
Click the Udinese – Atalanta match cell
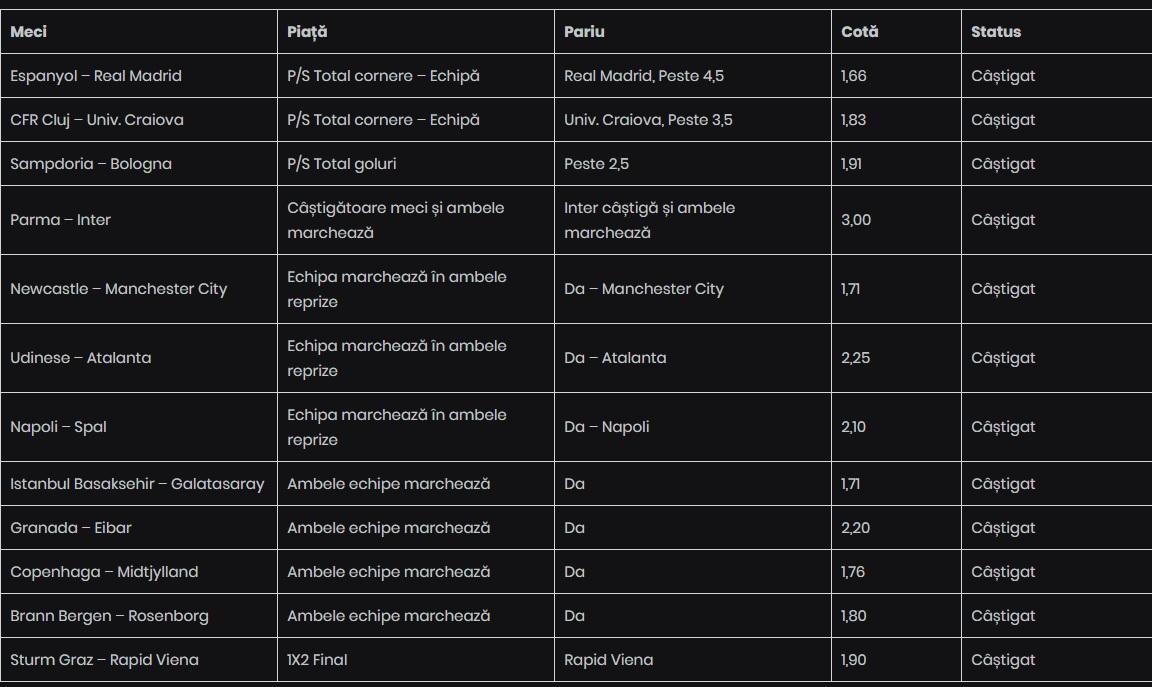81,358
